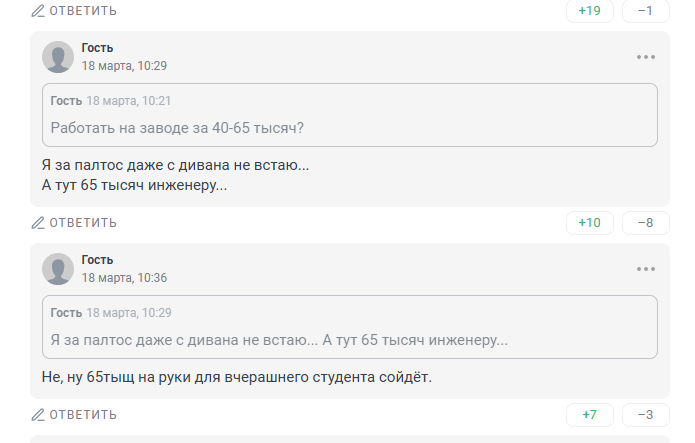Click pencil icon at top reply row
Viewport: 695px width, 443px height.
38,11
